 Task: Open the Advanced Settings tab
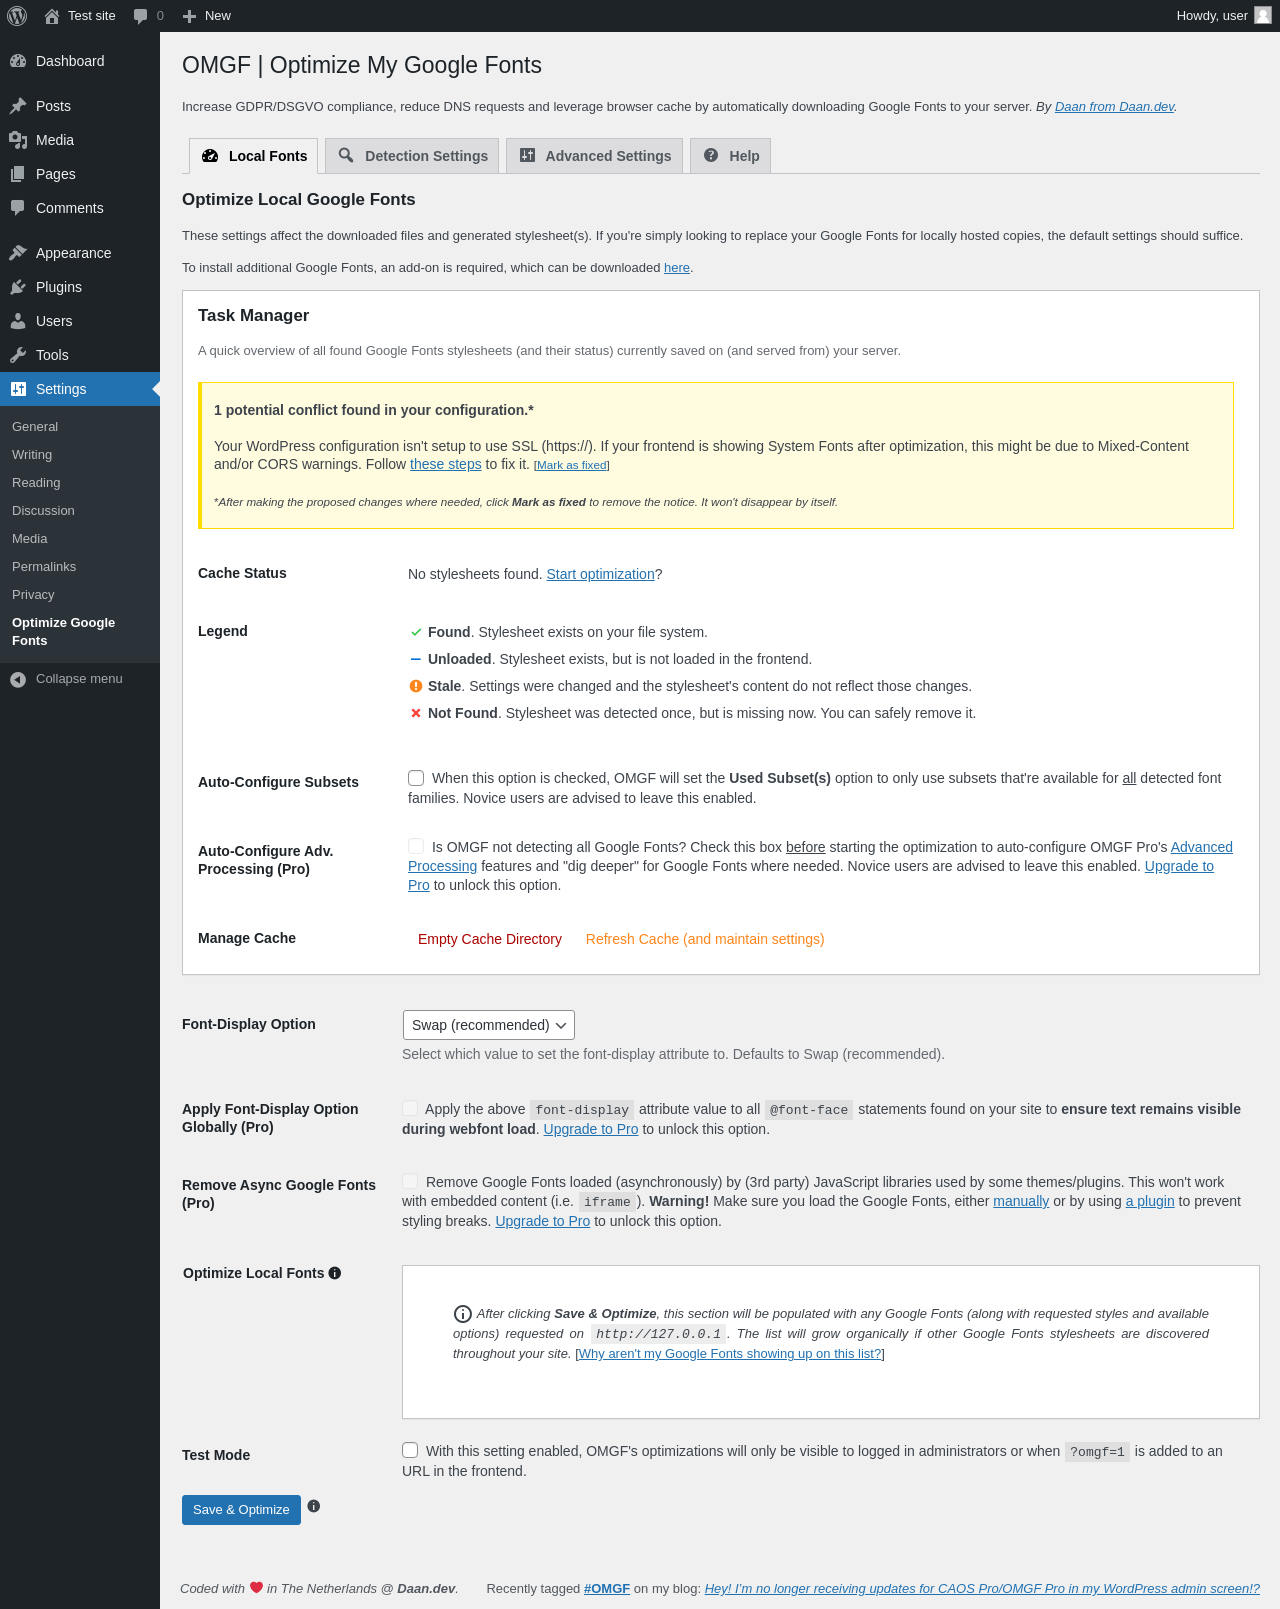(595, 156)
